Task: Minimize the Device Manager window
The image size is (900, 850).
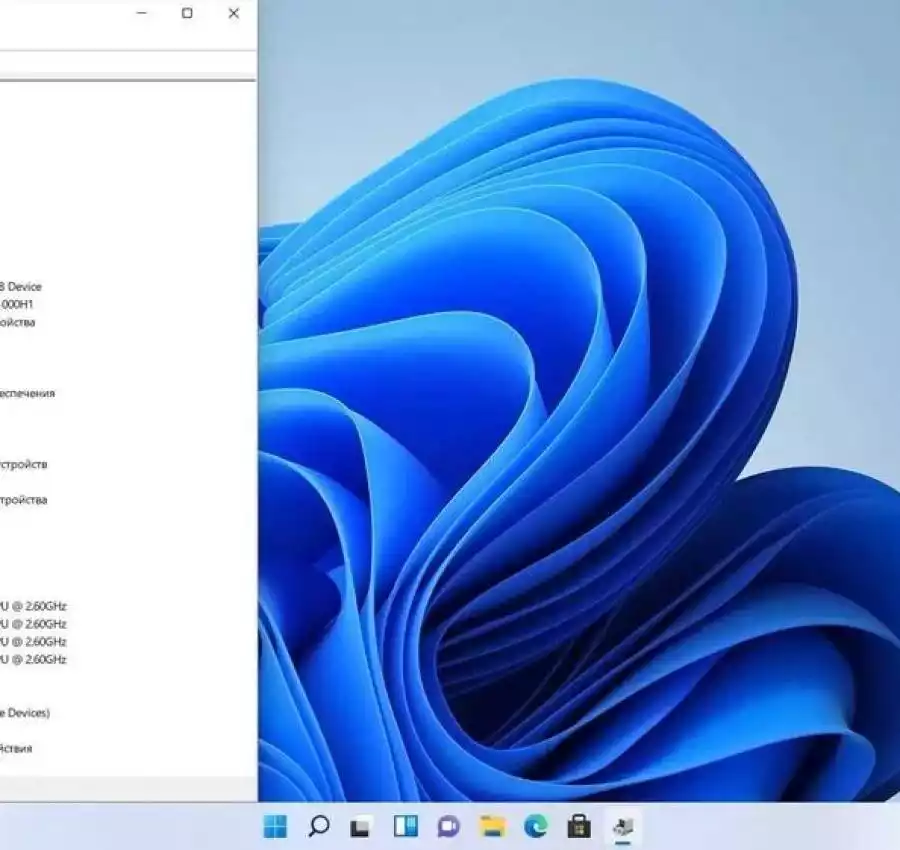Action: pyautogui.click(x=141, y=14)
